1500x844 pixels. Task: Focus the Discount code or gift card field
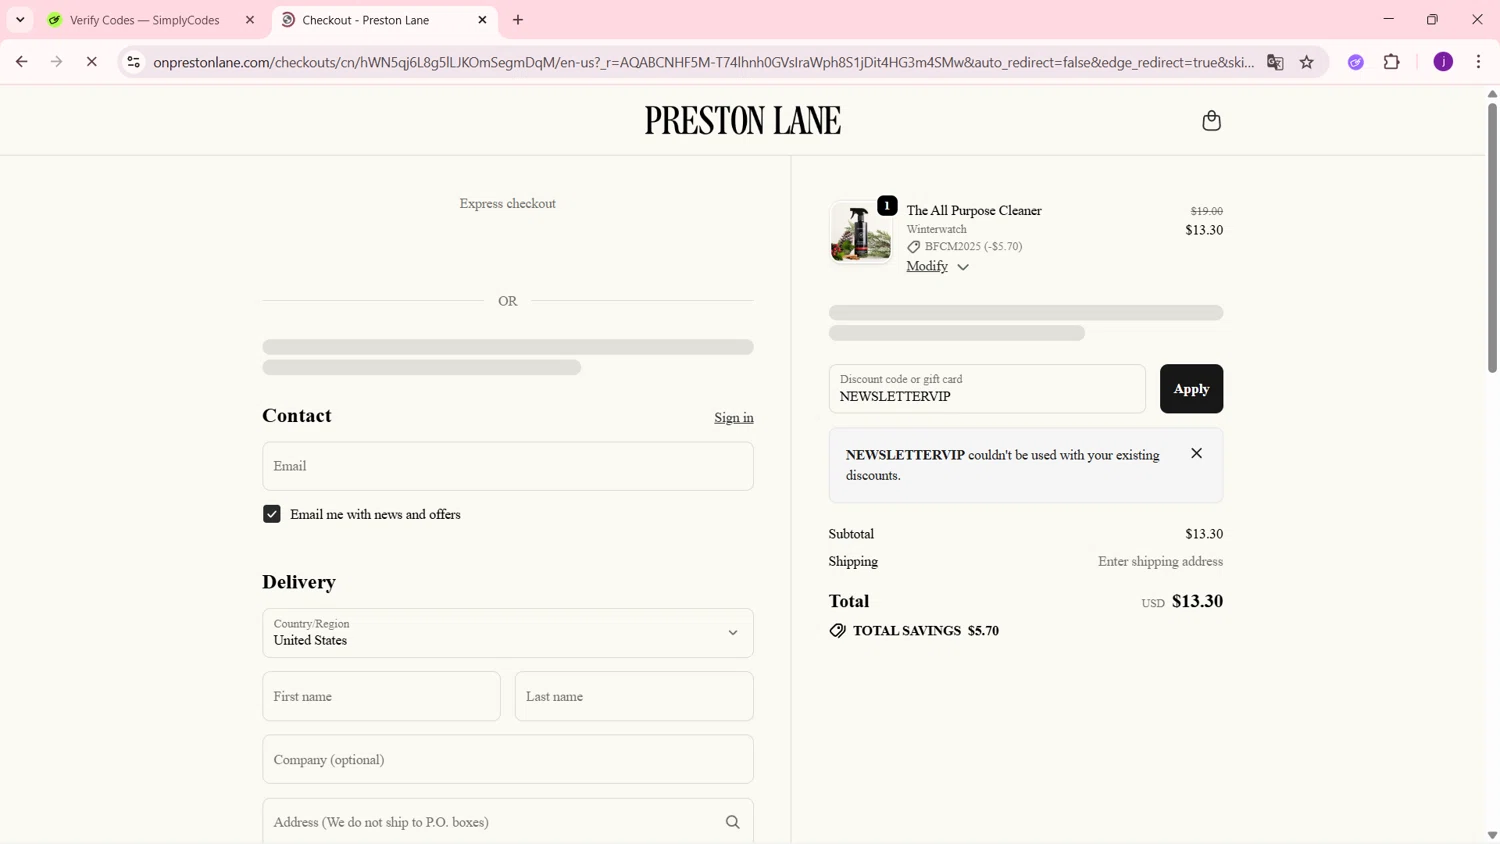(x=987, y=389)
